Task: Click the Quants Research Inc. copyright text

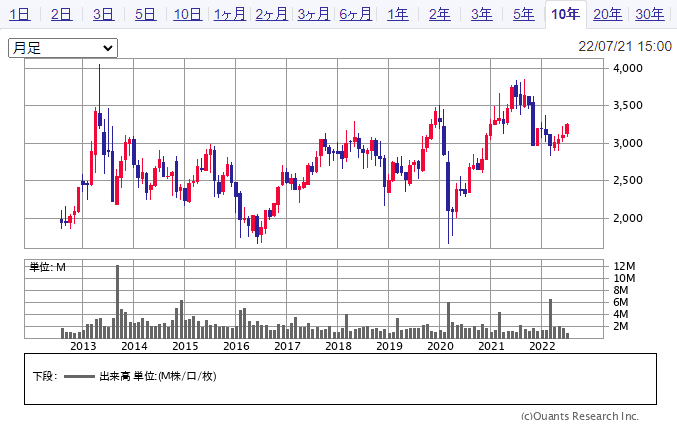Action: 580,416
